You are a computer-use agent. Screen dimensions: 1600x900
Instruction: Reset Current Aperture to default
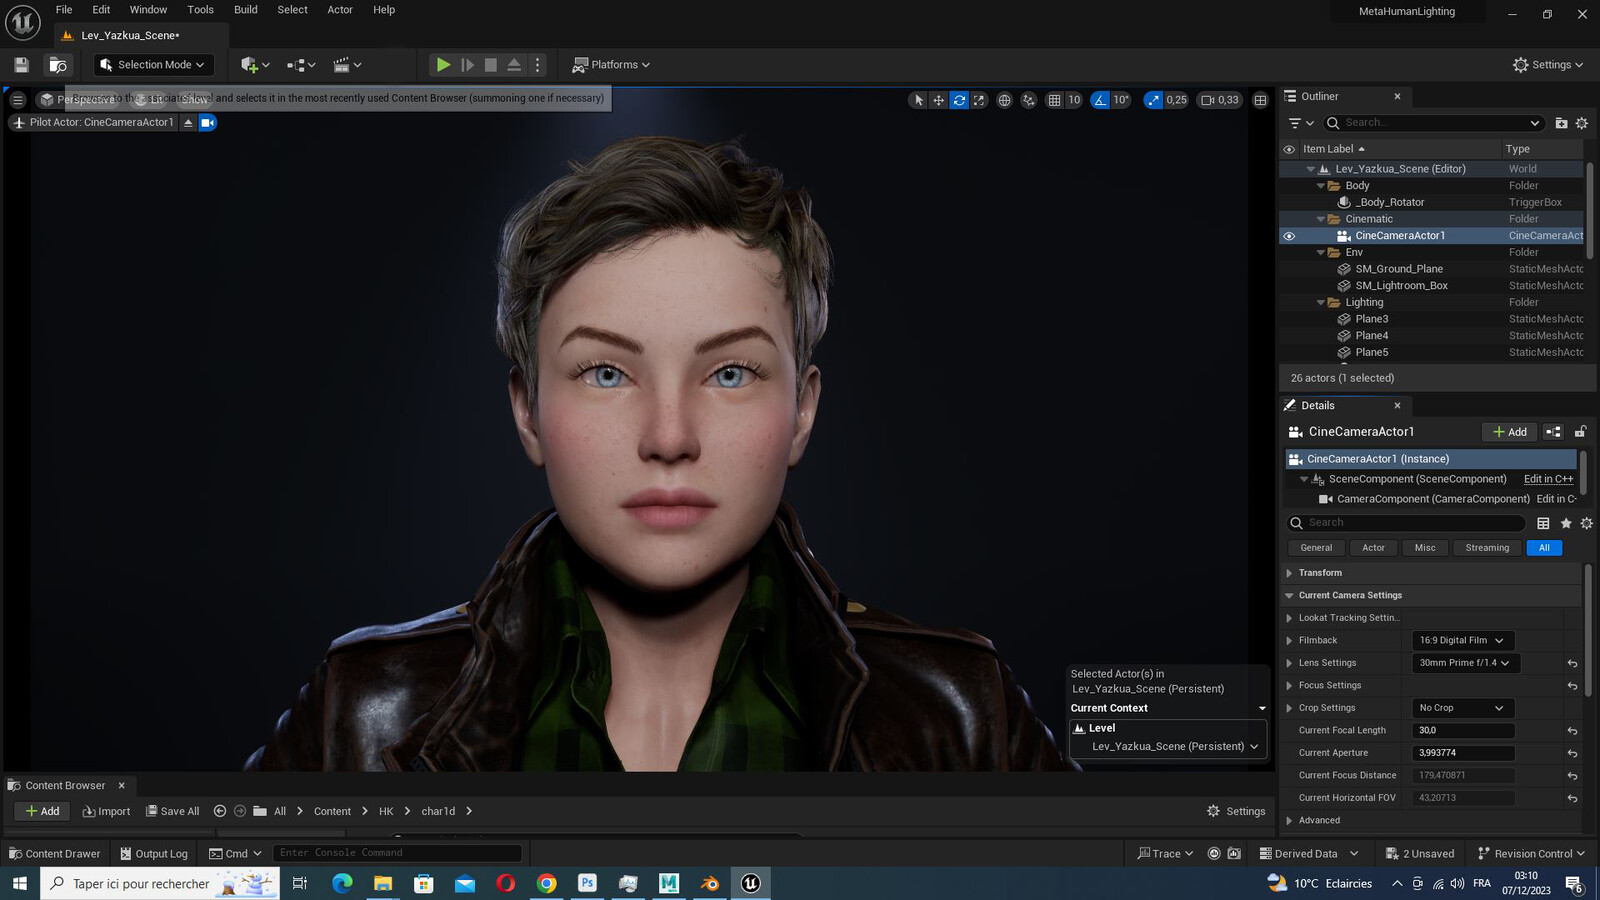1572,754
